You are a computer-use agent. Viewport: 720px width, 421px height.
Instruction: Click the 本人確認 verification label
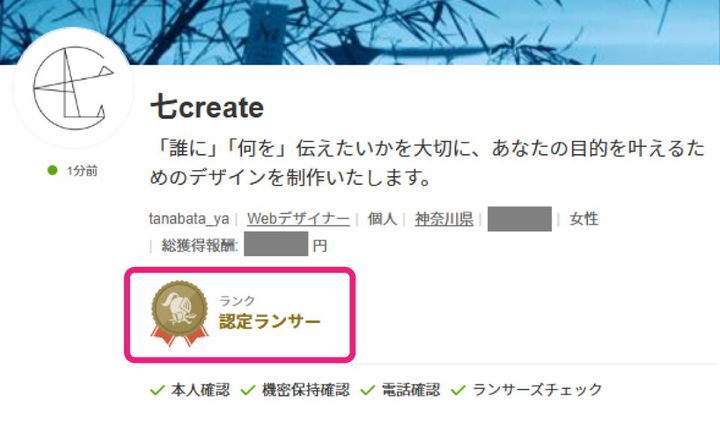(x=200, y=390)
